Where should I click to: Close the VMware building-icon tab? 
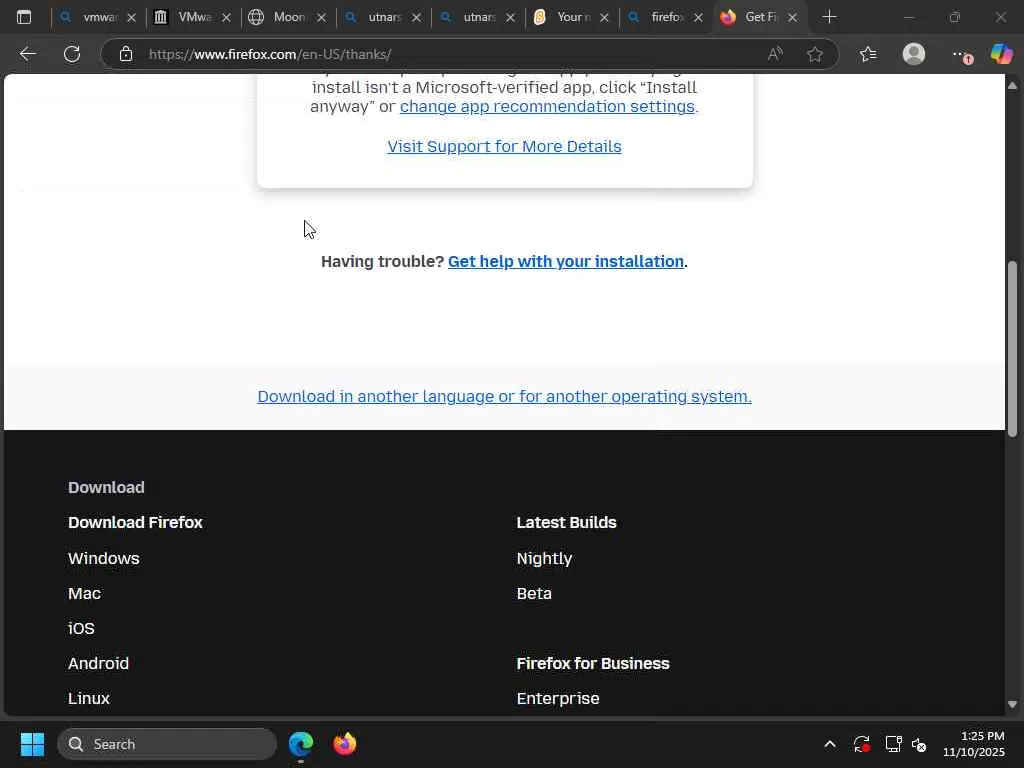pos(226,18)
